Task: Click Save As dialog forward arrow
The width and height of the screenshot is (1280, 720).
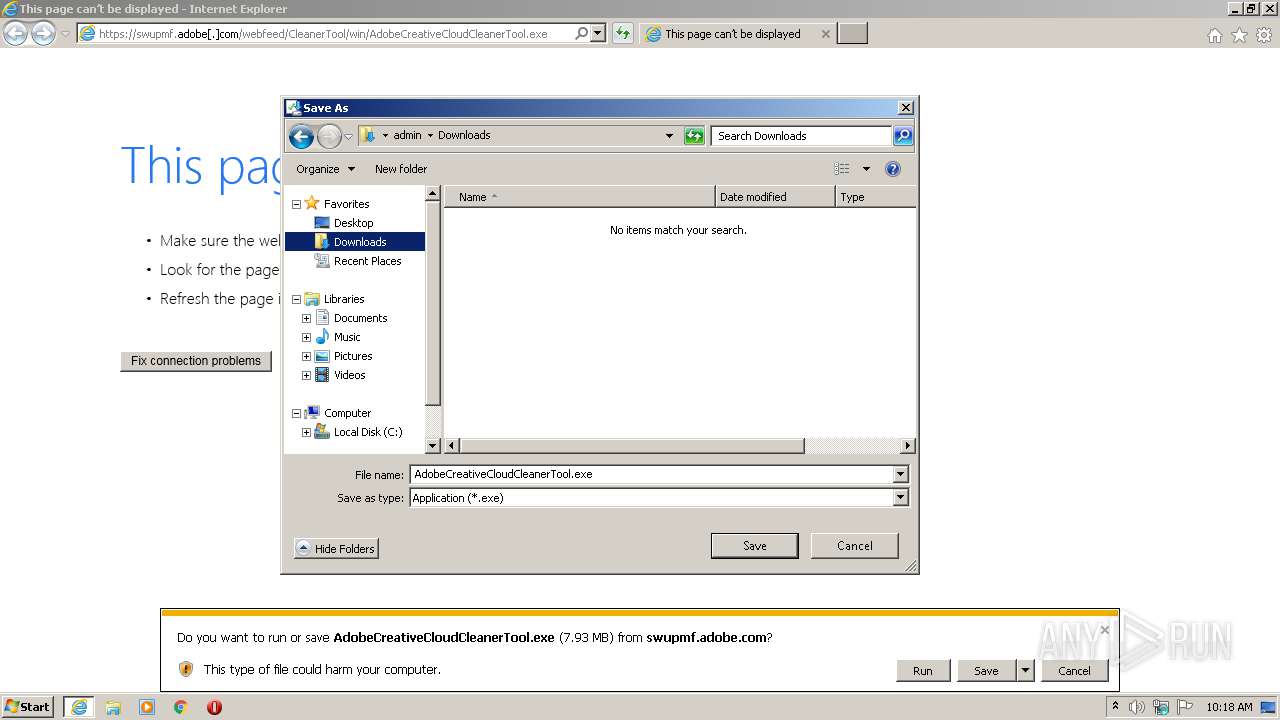Action: pos(329,136)
